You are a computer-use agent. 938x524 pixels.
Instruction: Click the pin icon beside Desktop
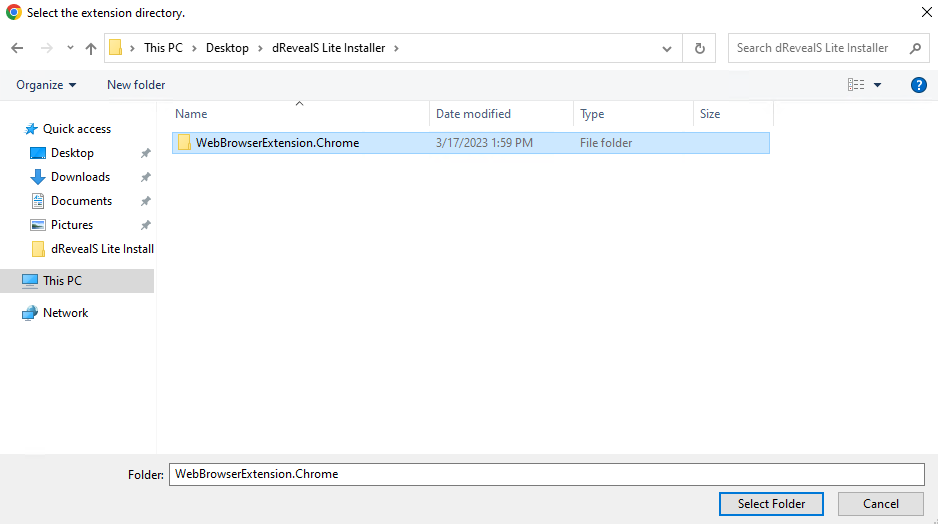coord(145,153)
